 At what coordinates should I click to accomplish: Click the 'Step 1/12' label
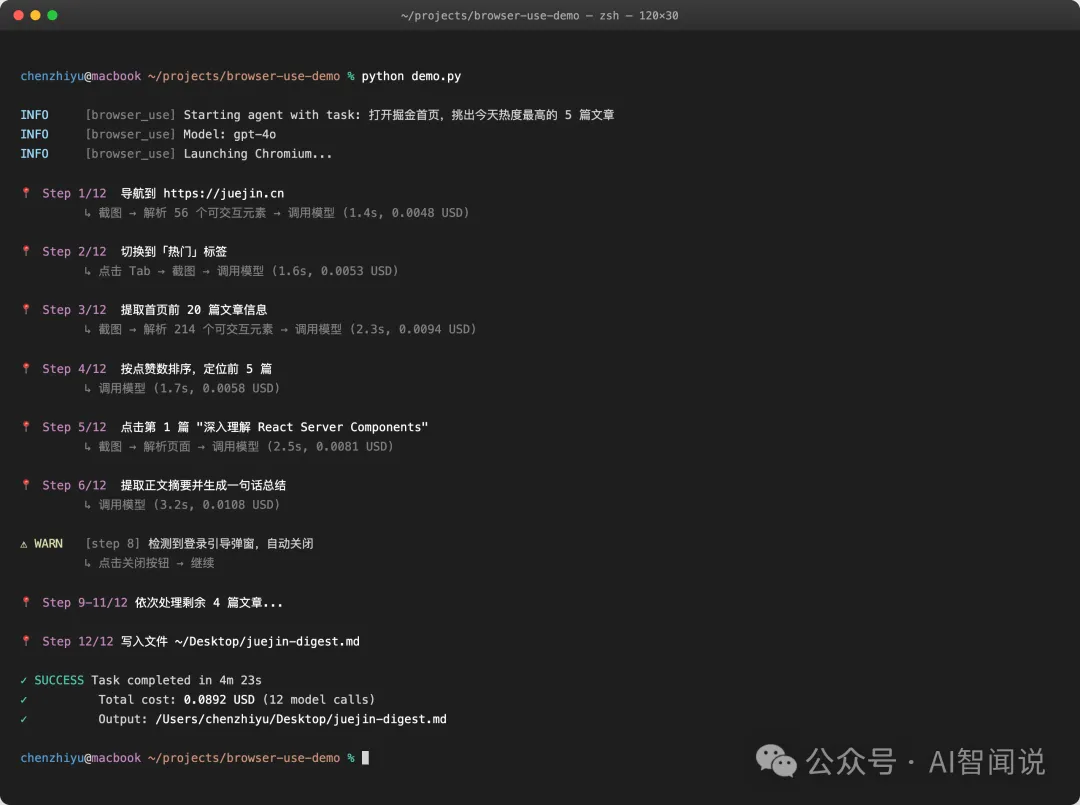(x=74, y=194)
